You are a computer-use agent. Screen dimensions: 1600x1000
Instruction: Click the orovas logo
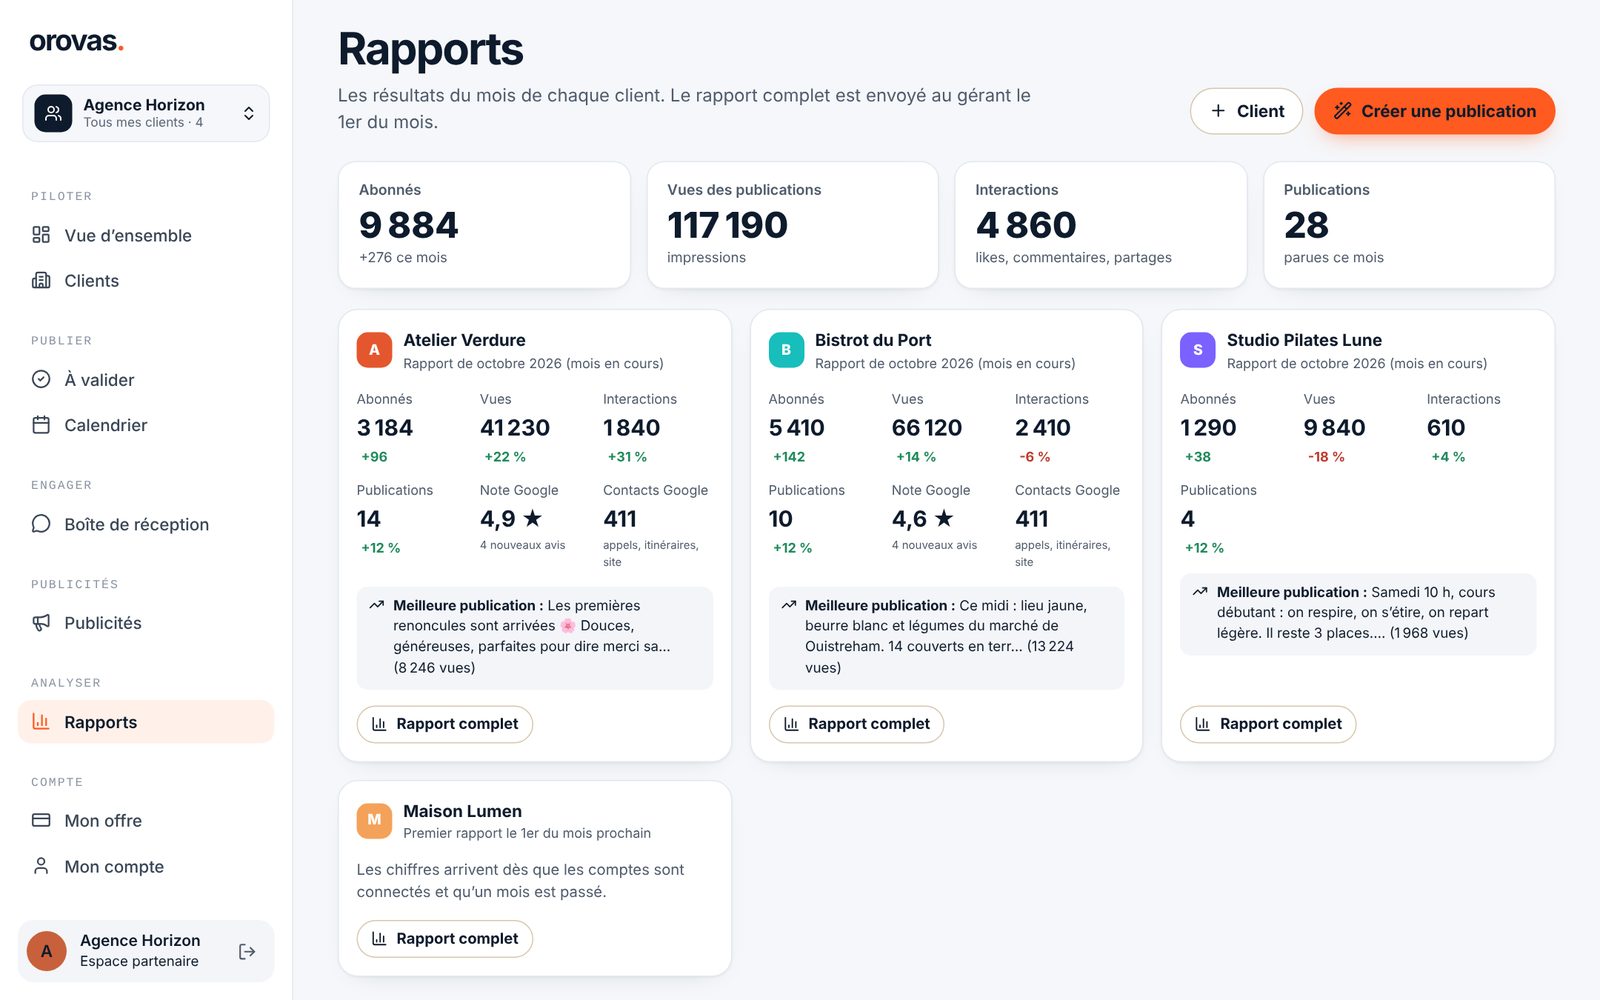tap(76, 42)
